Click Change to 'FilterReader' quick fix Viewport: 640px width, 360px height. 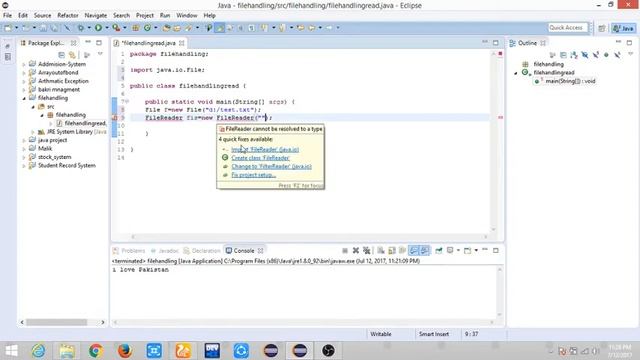tap(271, 167)
